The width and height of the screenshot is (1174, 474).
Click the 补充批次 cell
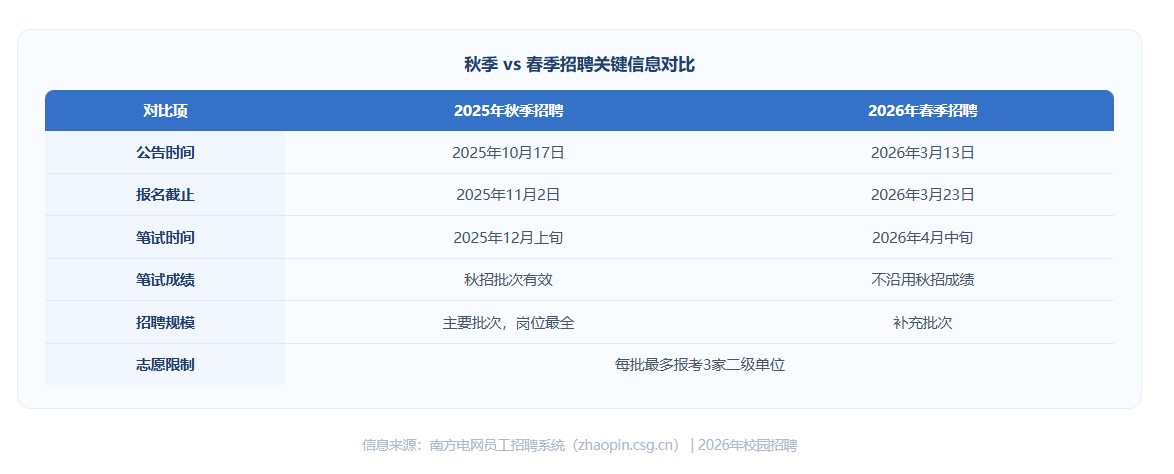(922, 323)
